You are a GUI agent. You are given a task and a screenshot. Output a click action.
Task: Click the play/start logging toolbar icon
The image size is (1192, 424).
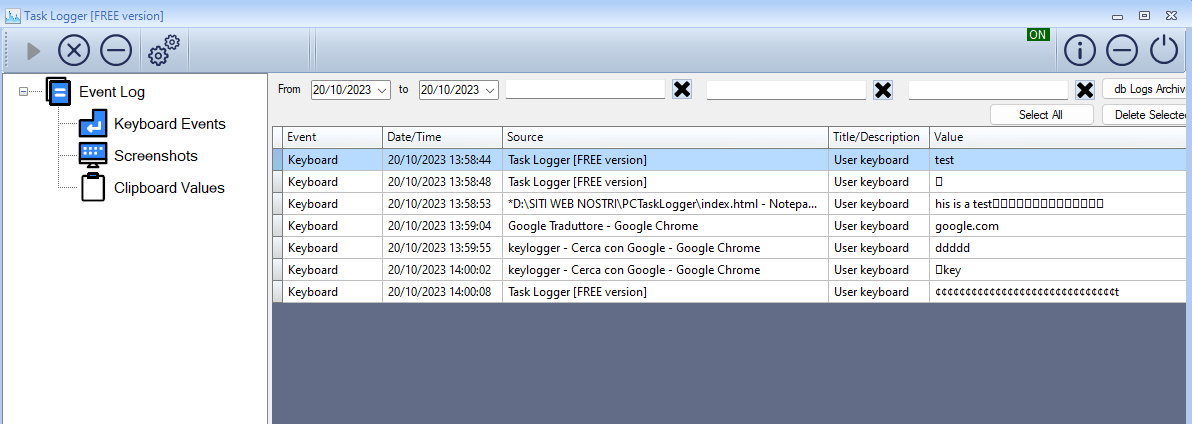click(33, 50)
